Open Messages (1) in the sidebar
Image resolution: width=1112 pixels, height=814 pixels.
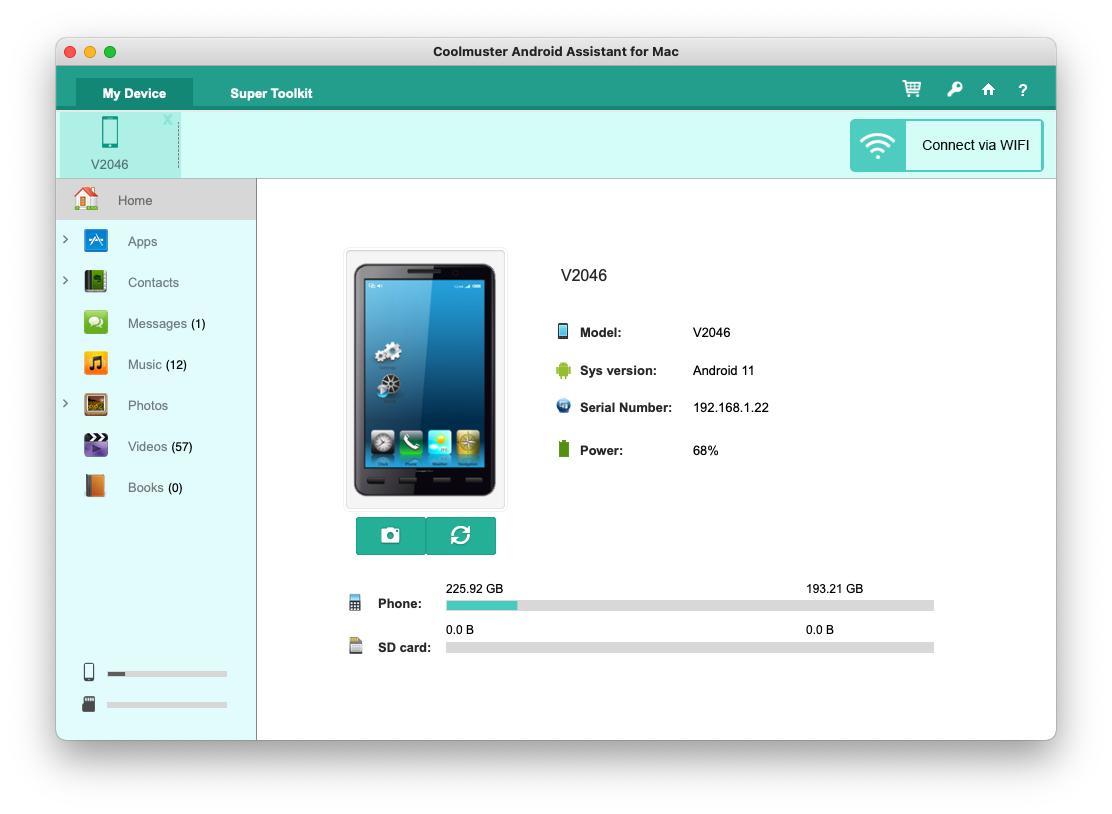tap(156, 323)
